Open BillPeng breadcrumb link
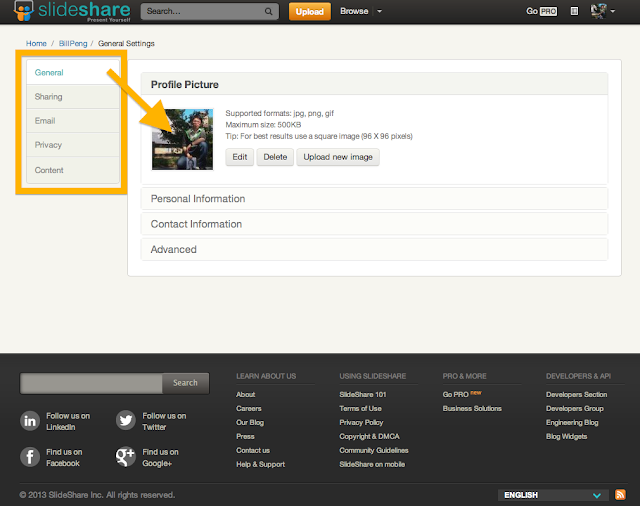Screen dimensions: 640x506 [x=73, y=43]
